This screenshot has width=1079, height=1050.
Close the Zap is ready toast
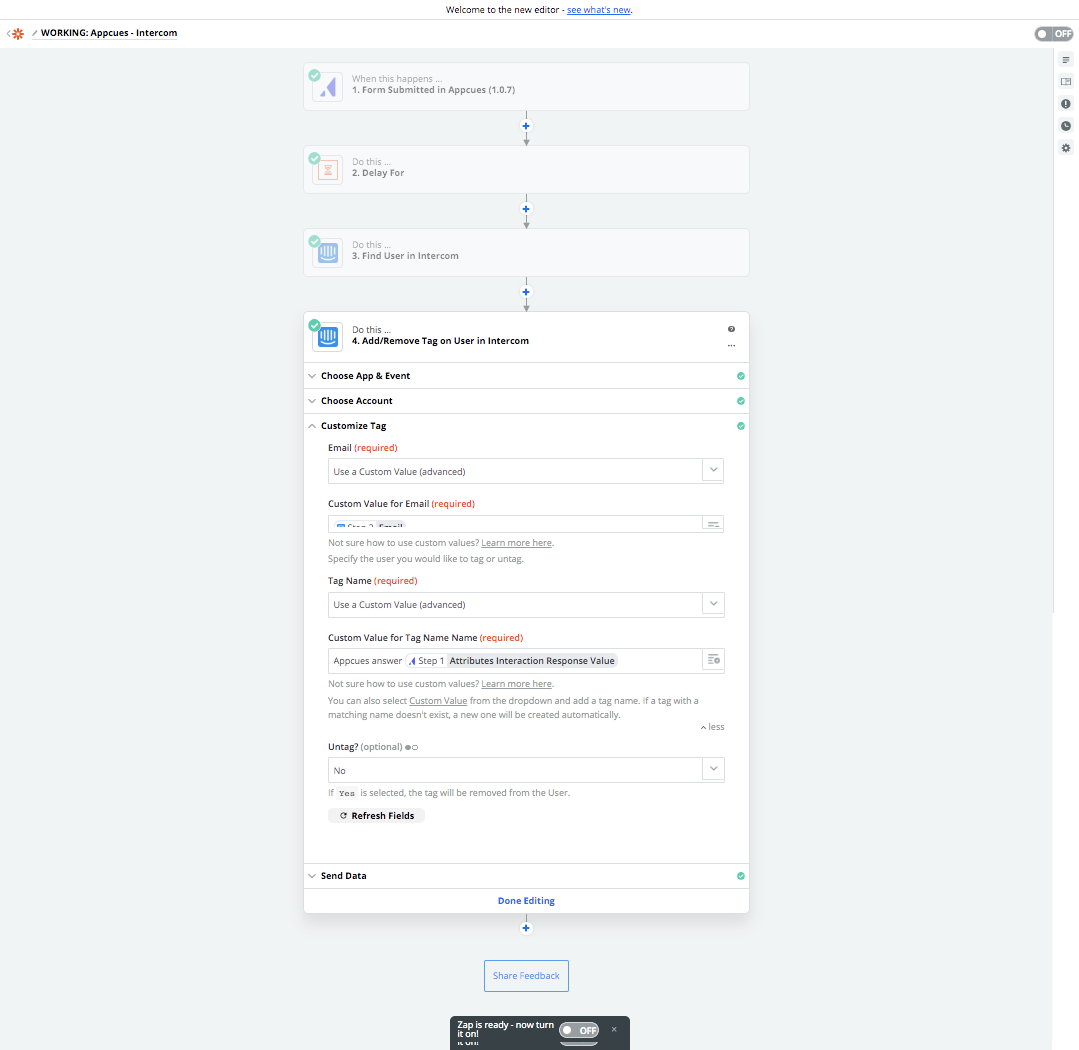(614, 1029)
